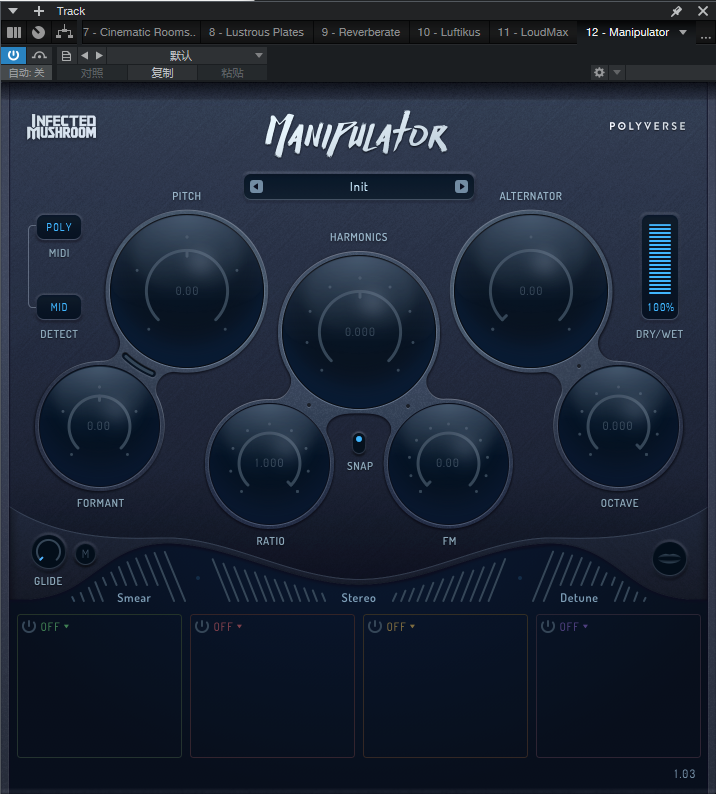Toggle the POLY MIDI mode button

click(59, 227)
